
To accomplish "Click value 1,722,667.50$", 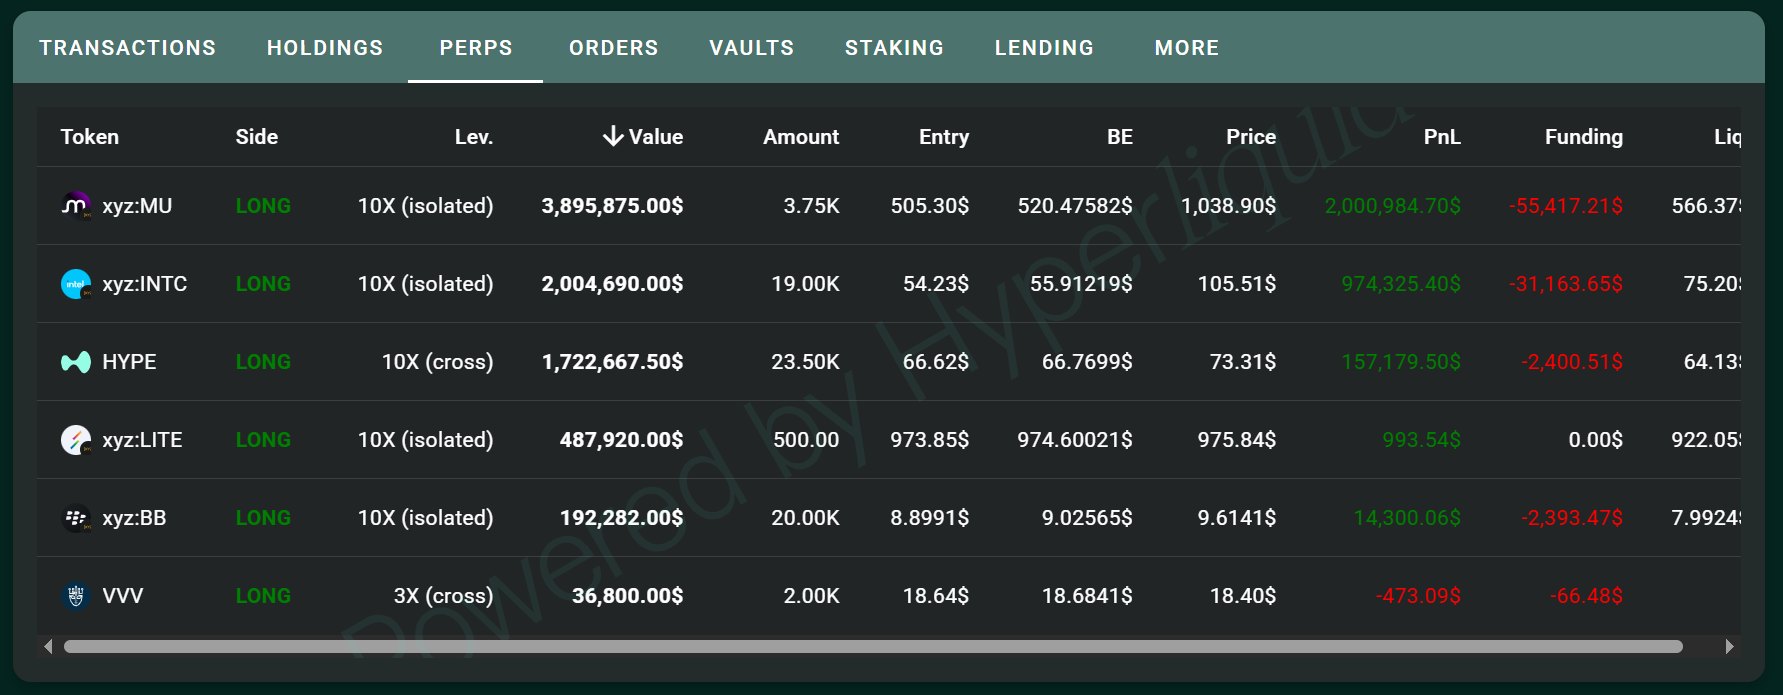I will pyautogui.click(x=612, y=362).
